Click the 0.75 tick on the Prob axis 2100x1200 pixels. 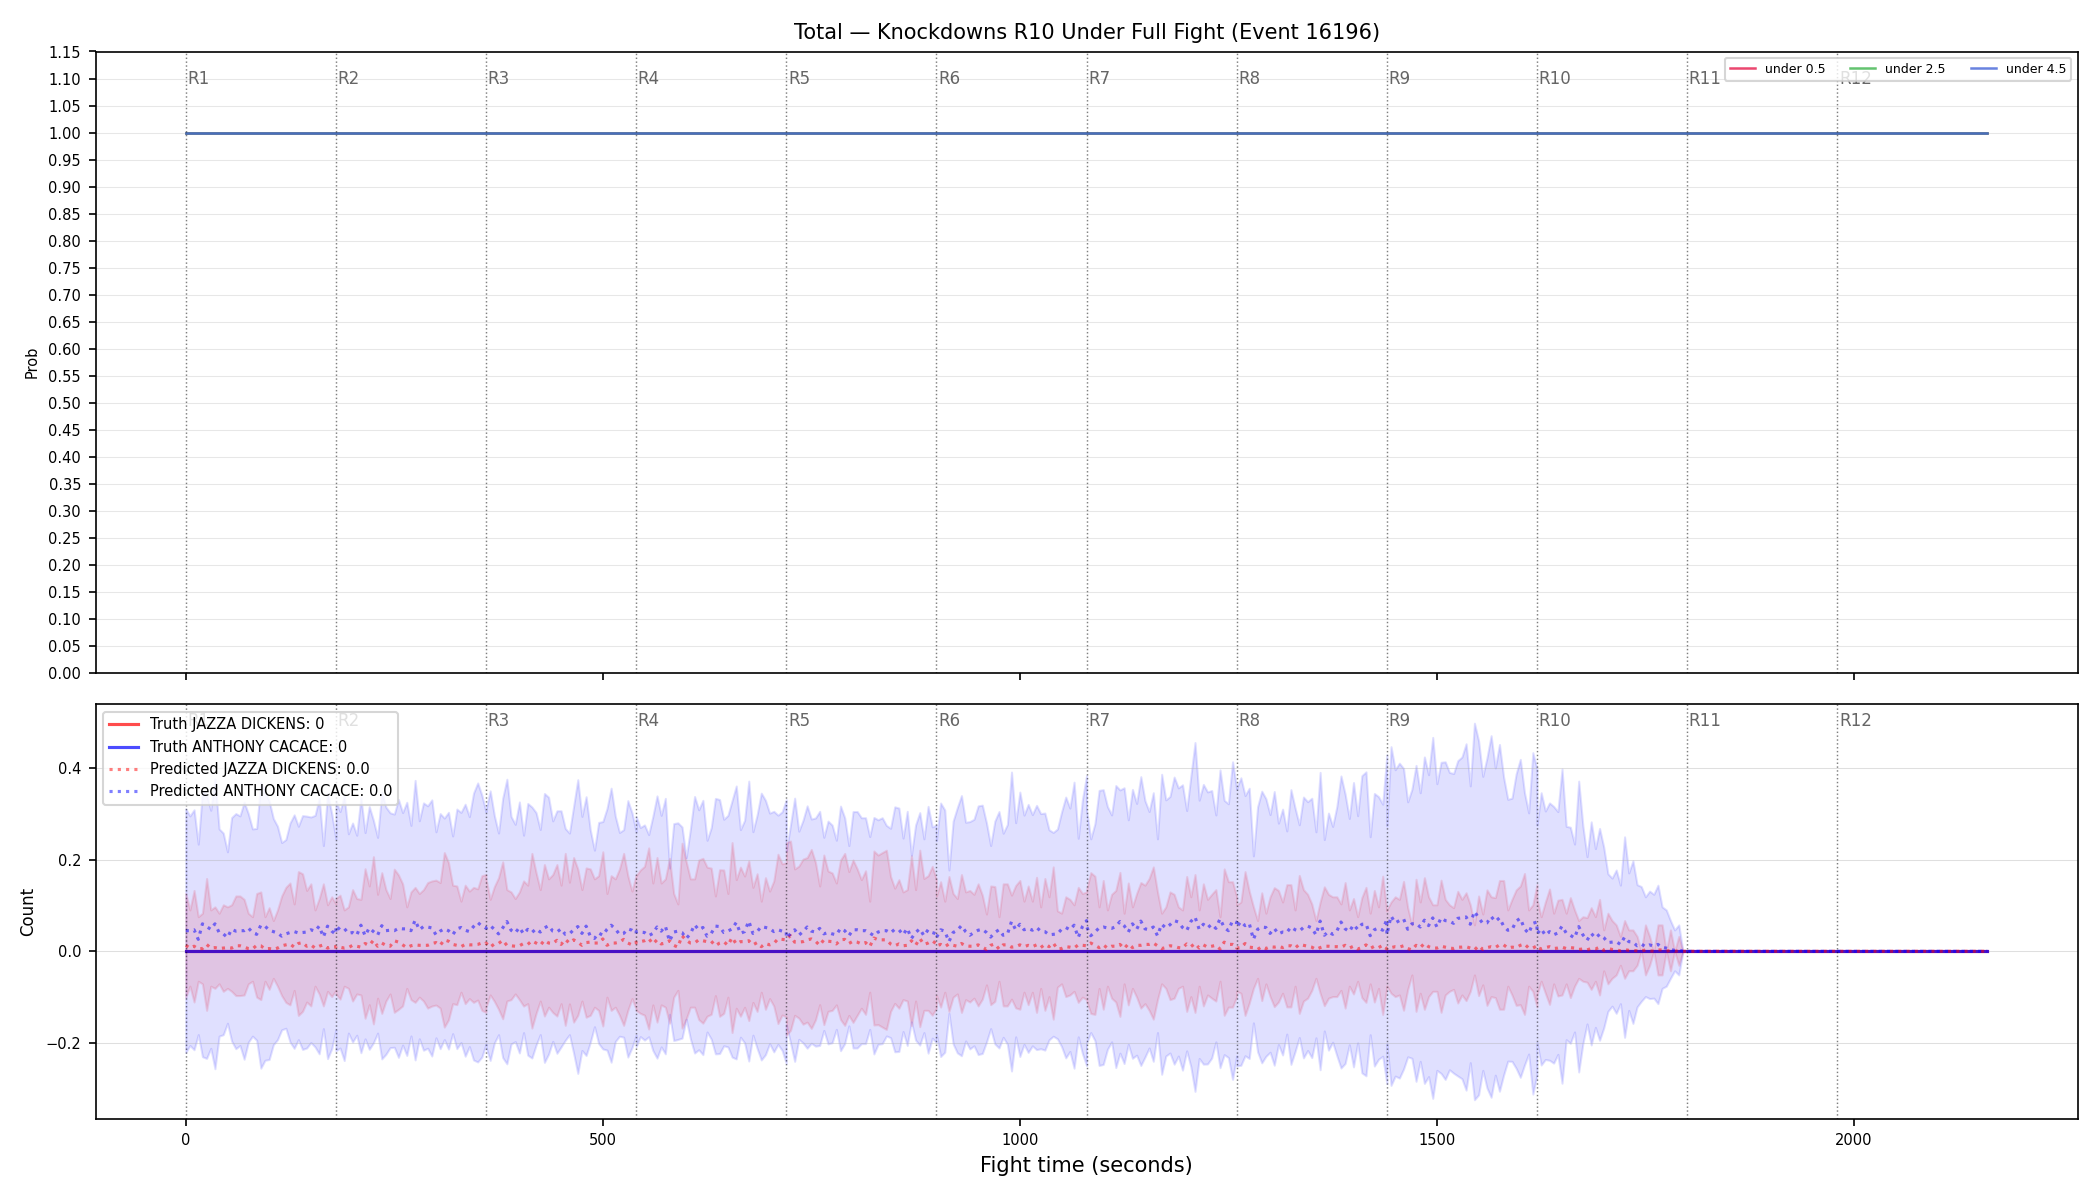65,269
